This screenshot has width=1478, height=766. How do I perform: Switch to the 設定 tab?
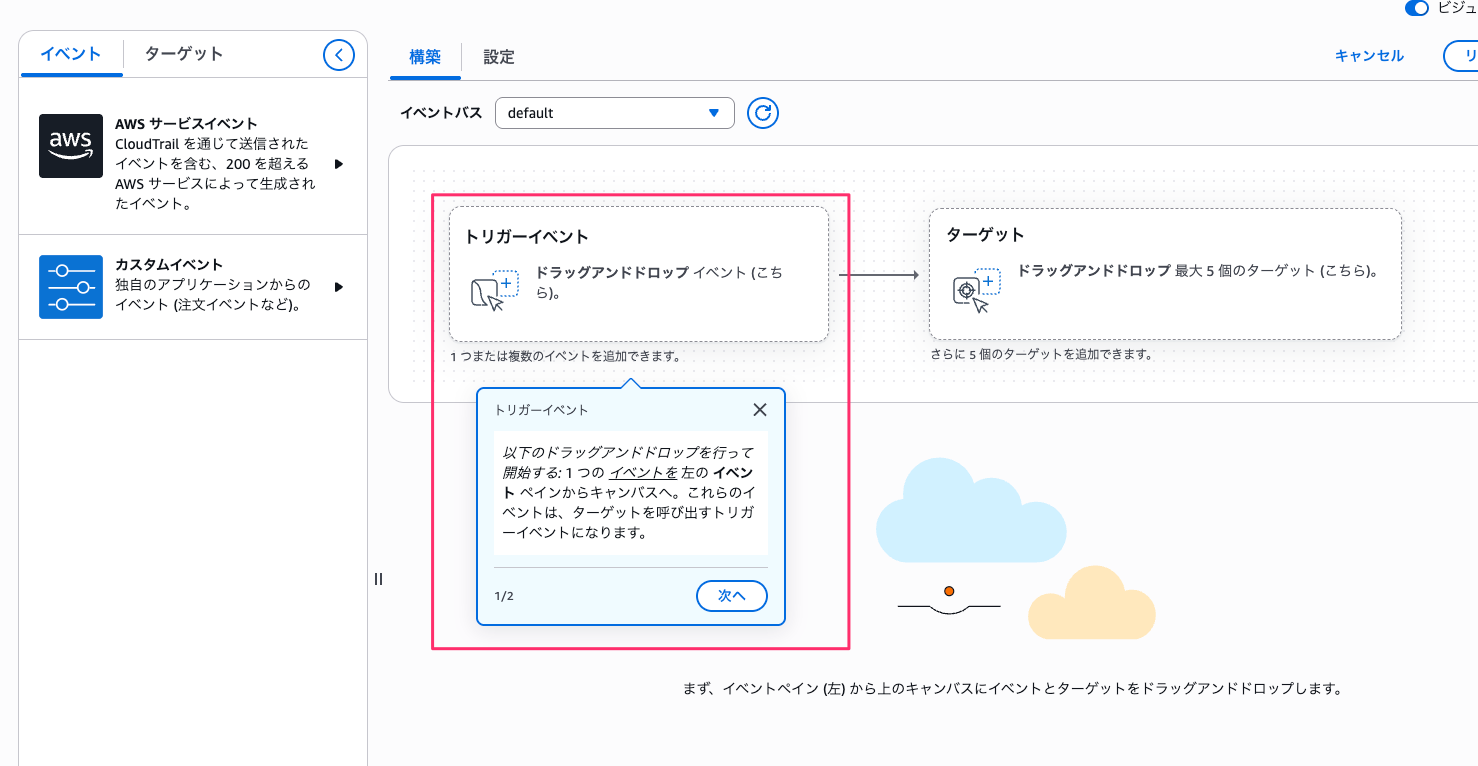coord(499,57)
